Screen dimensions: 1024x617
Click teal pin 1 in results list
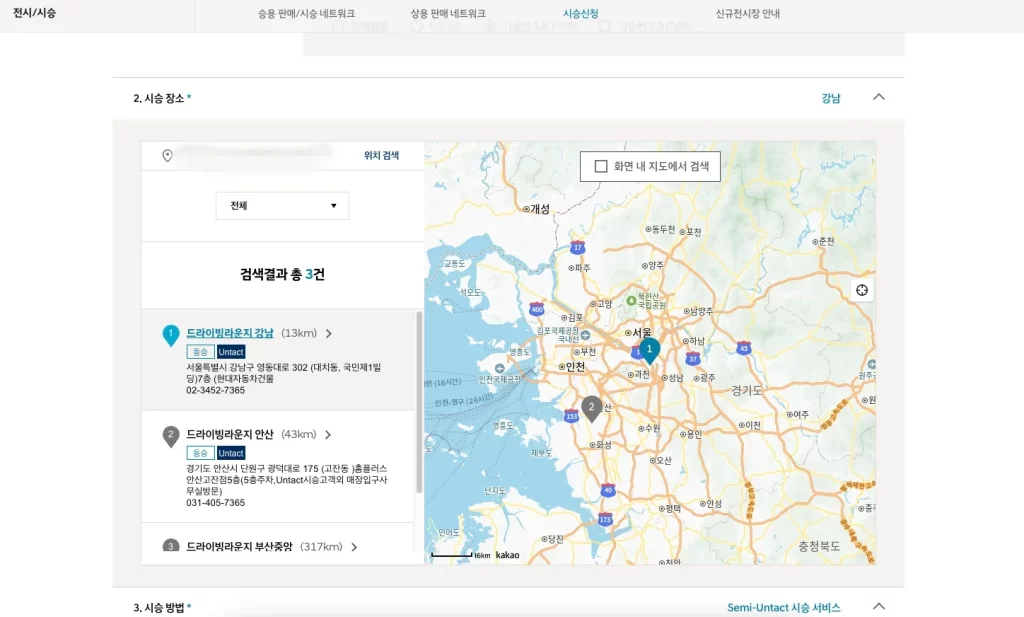tap(171, 334)
